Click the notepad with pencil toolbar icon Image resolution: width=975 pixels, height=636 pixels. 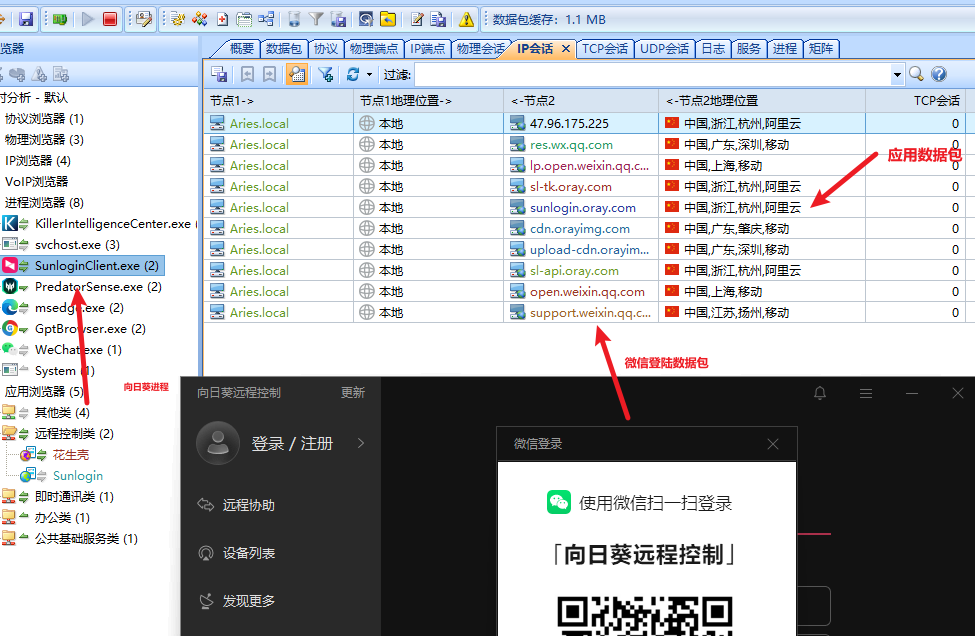tap(417, 19)
